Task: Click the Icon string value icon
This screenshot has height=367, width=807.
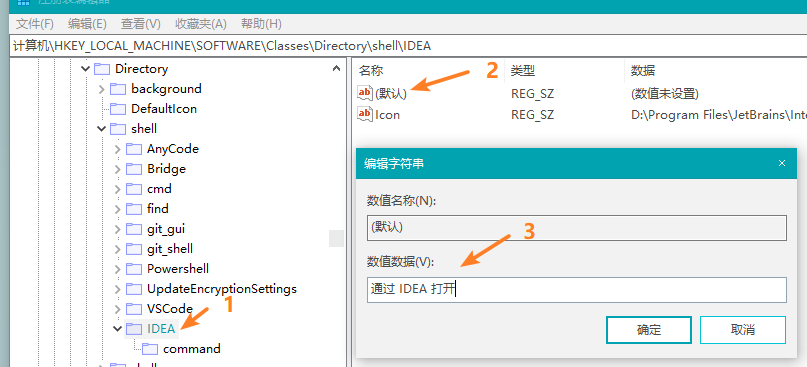Action: tap(364, 114)
